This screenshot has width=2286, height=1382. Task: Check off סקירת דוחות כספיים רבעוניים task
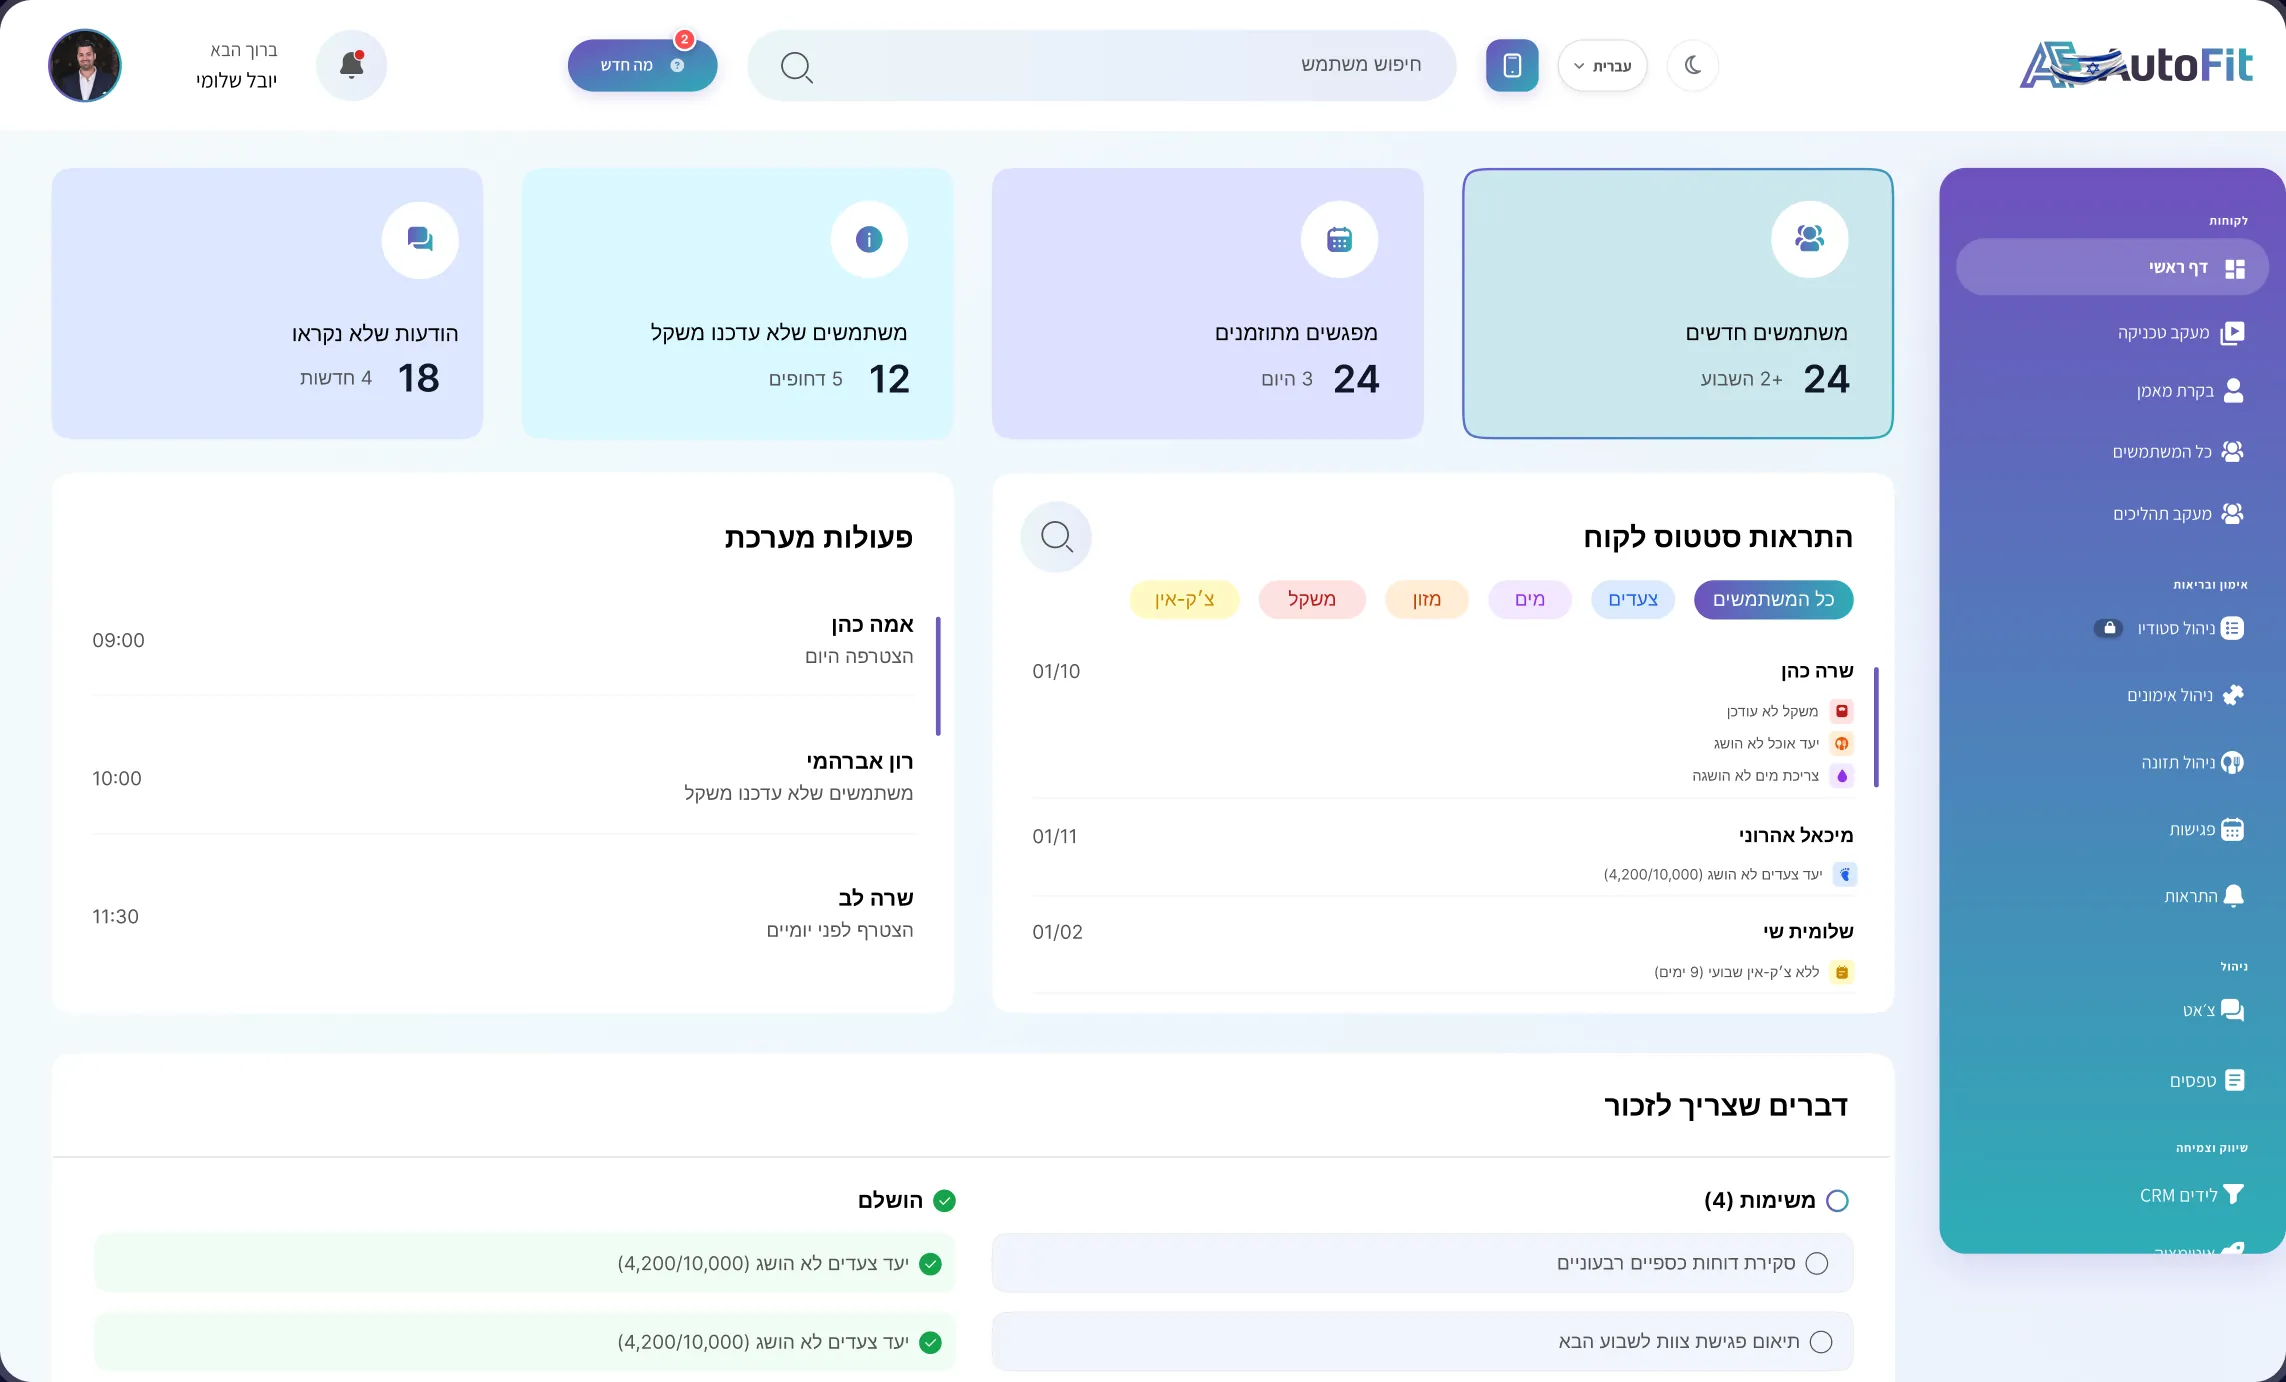tap(1817, 1263)
